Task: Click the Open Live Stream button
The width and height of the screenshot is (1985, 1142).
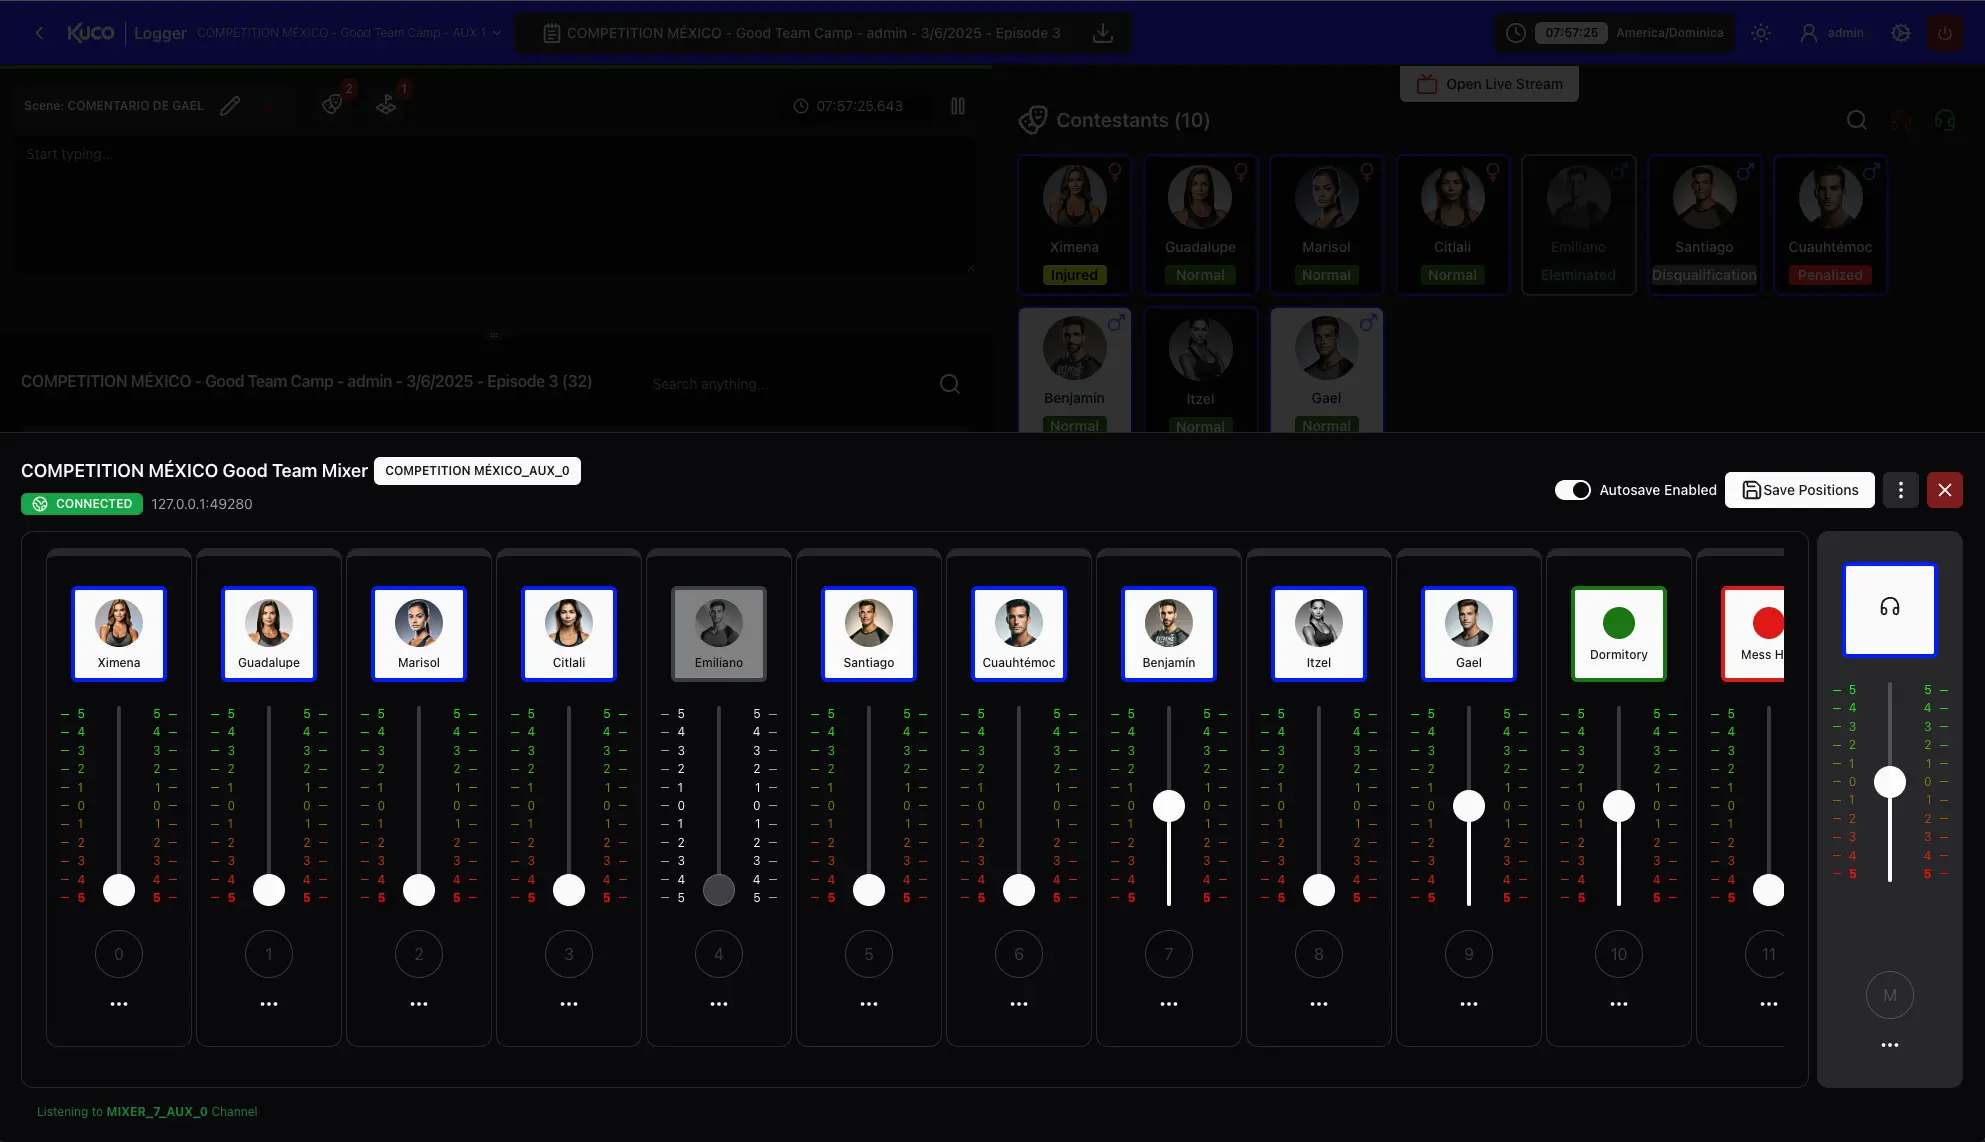Action: coord(1489,83)
